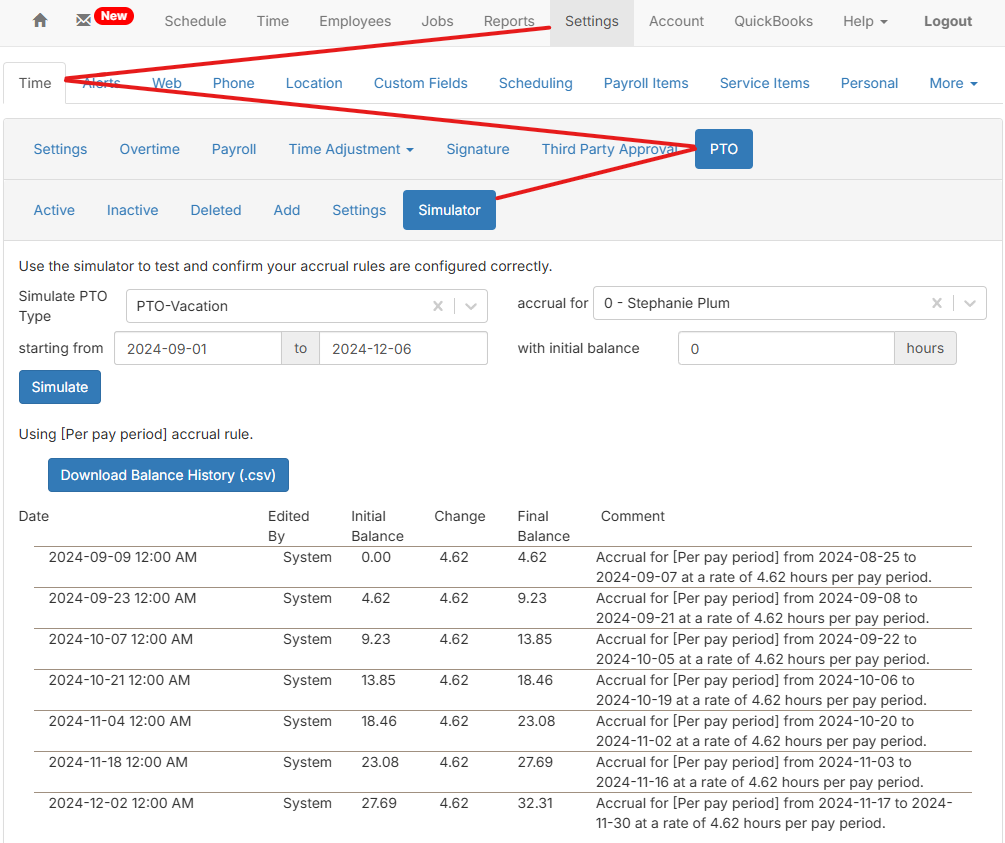Open the Time Adjustment dropdown
1005x843 pixels.
click(350, 148)
